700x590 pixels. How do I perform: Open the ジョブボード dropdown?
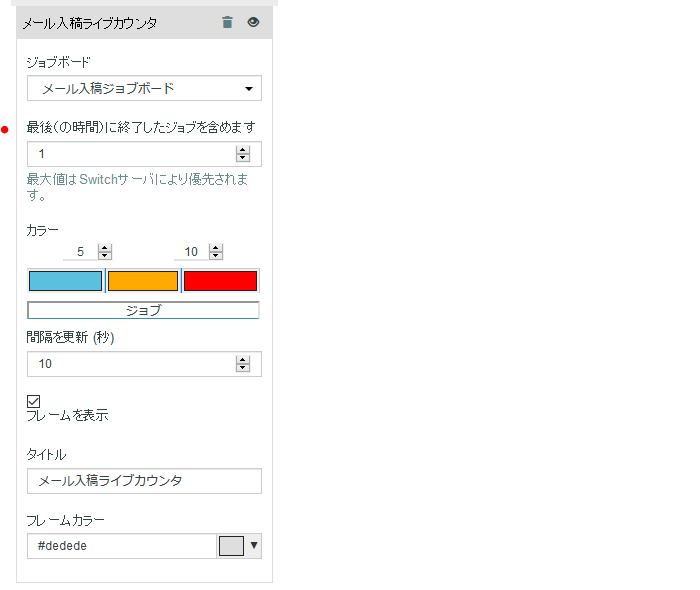click(x=144, y=89)
